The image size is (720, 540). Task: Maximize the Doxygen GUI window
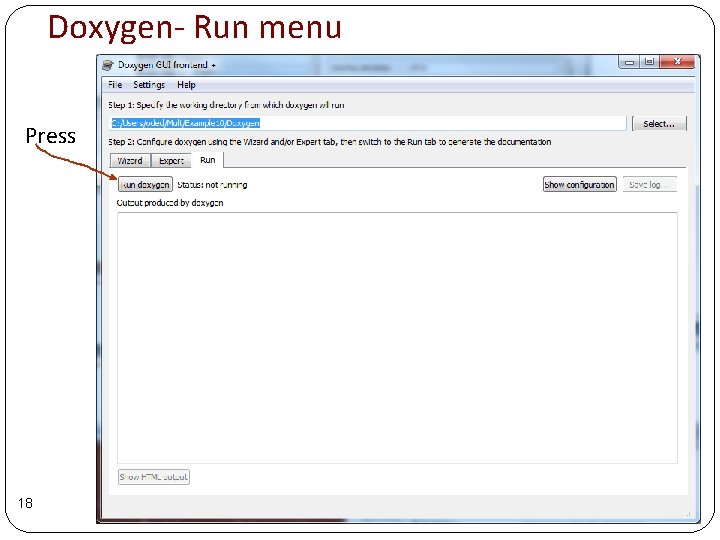pos(649,62)
